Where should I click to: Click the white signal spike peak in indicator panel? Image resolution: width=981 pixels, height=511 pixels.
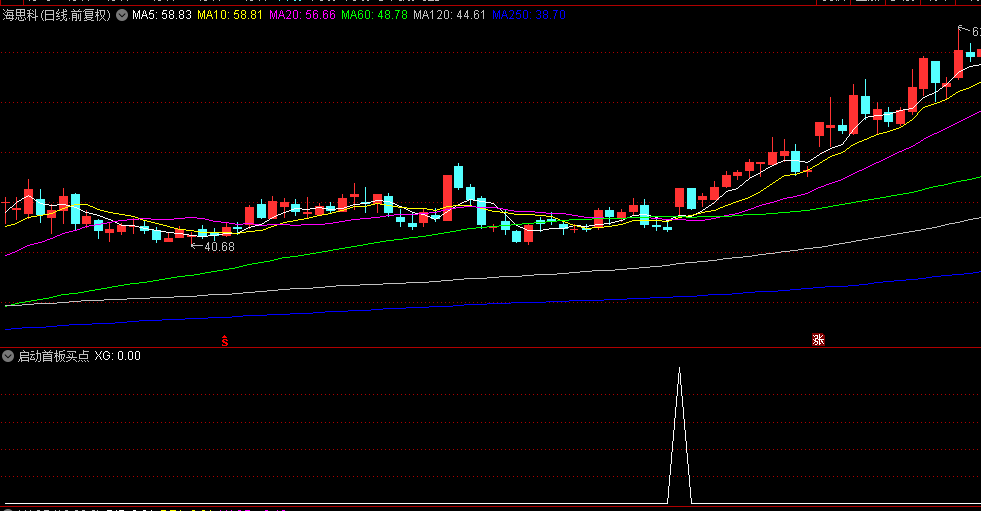tap(679, 369)
